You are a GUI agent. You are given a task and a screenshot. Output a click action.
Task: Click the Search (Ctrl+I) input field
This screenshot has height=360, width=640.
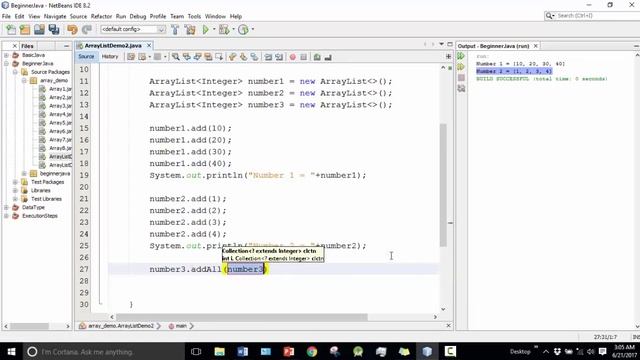click(597, 16)
